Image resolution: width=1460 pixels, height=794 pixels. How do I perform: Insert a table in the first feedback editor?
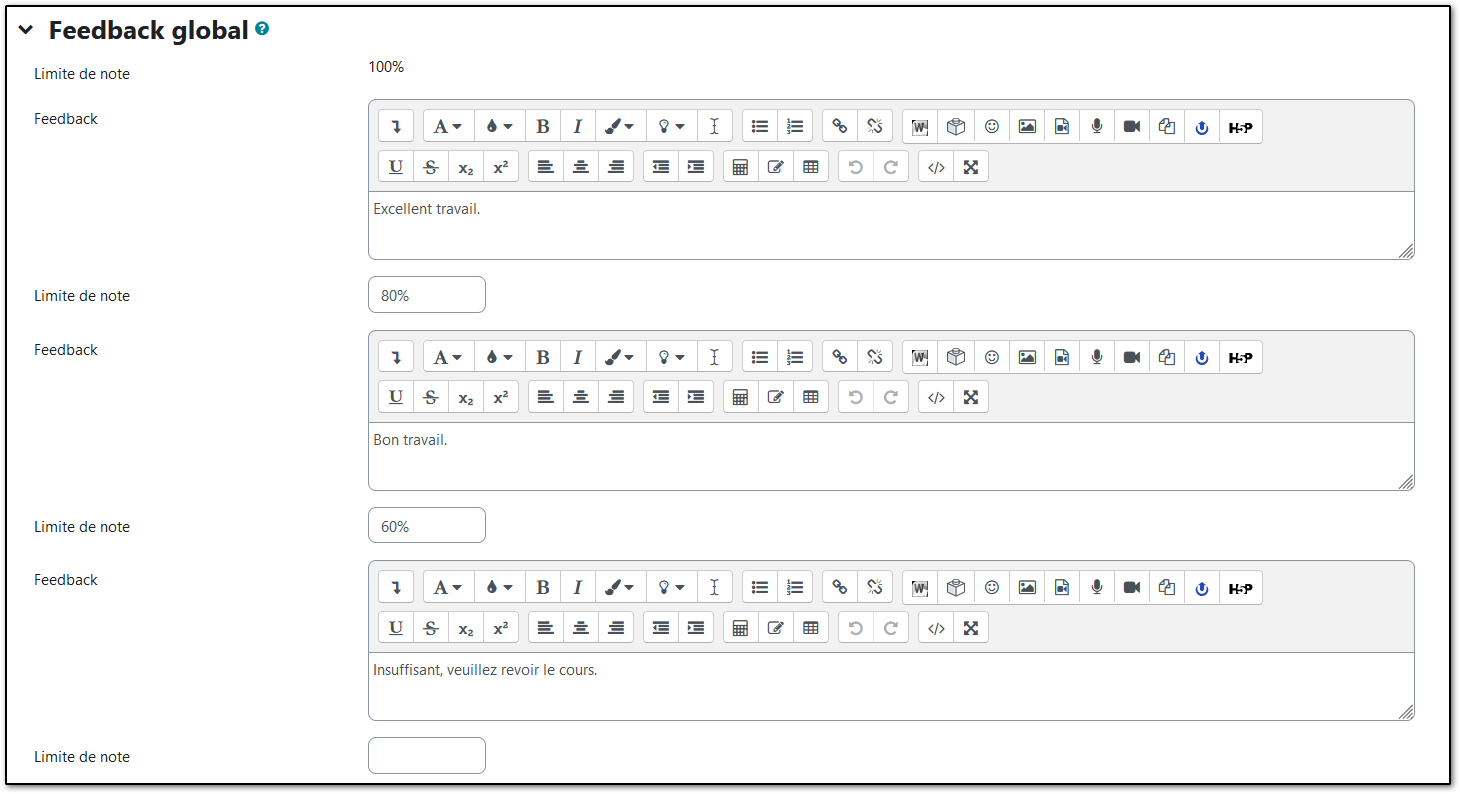(x=740, y=166)
